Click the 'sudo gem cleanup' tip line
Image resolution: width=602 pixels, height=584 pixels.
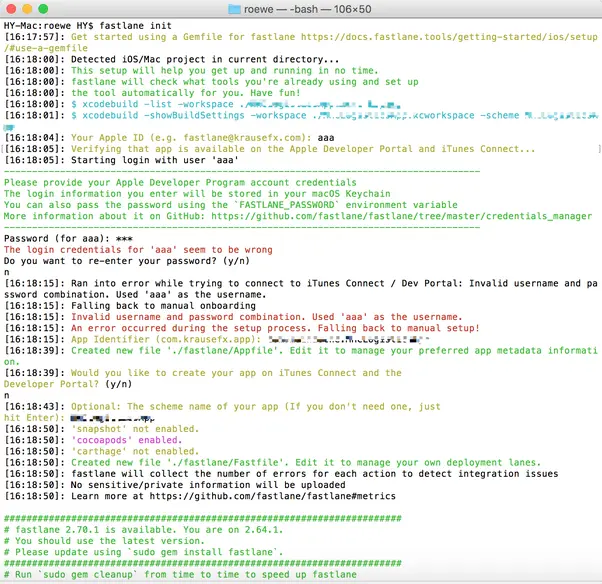[x=180, y=574]
